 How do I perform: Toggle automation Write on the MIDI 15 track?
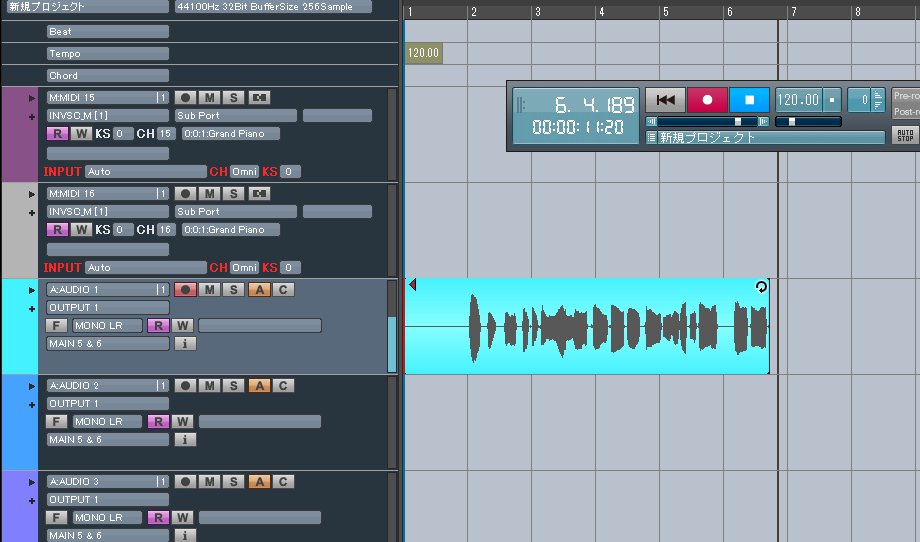click(x=81, y=134)
